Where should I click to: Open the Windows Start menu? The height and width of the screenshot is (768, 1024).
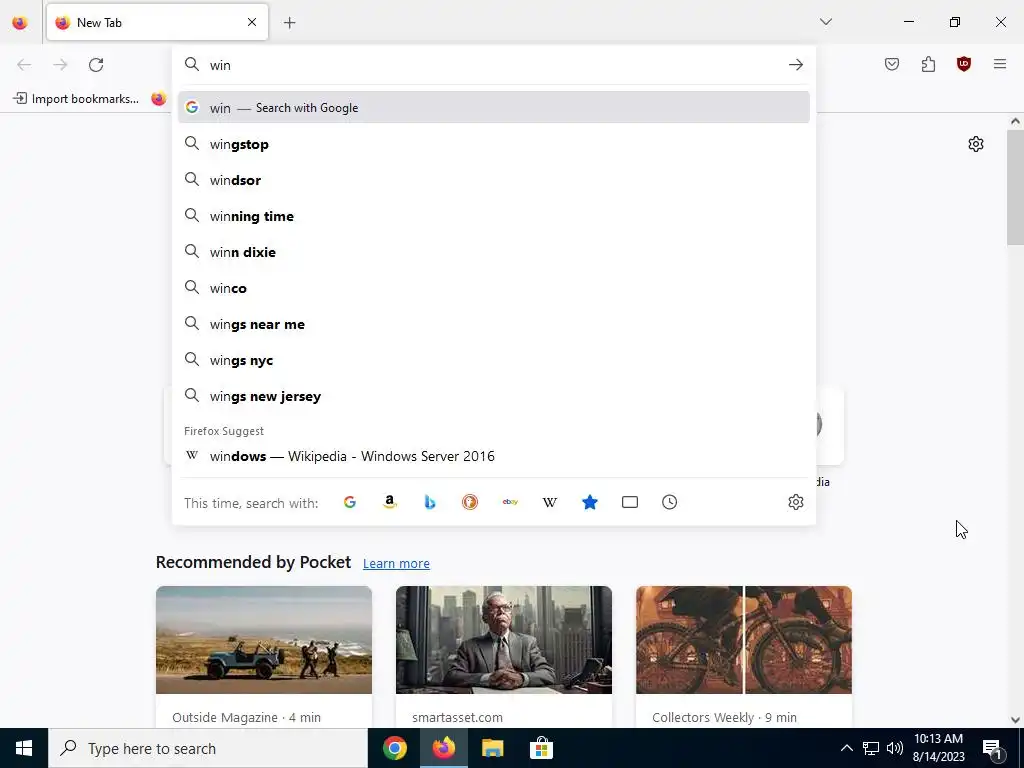point(24,748)
